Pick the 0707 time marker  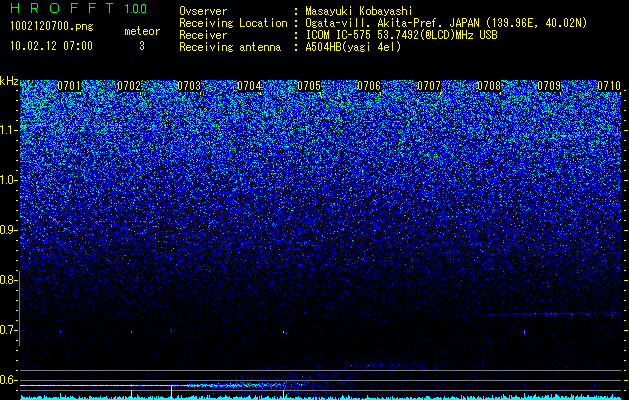[429, 86]
